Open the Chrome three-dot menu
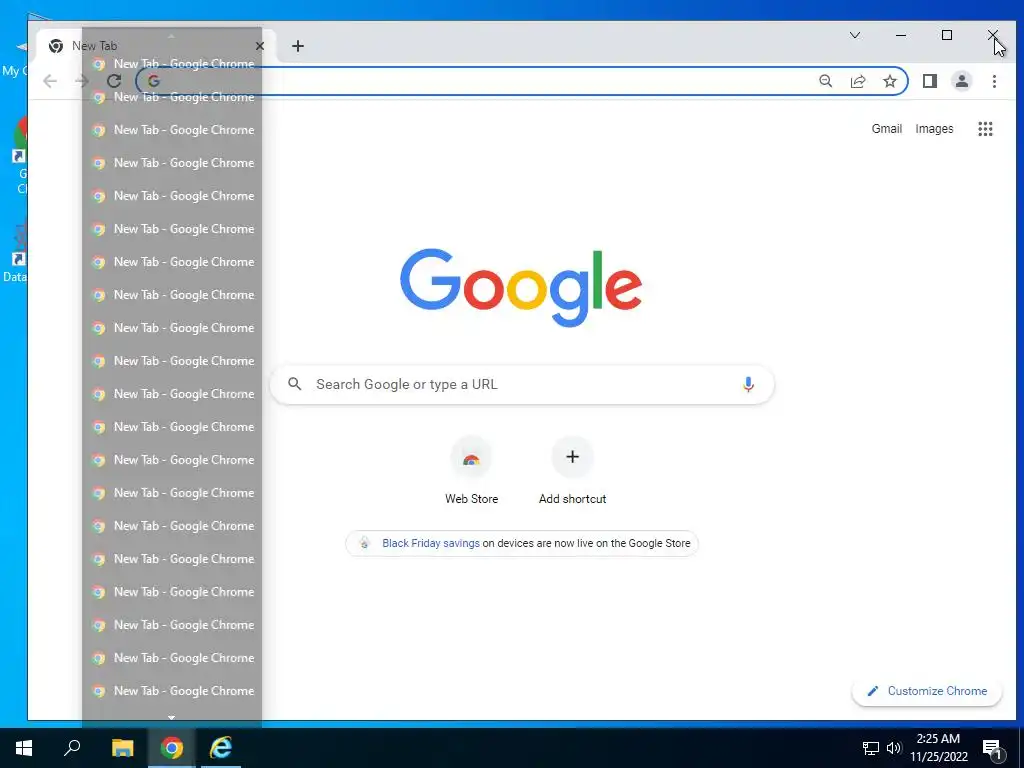The image size is (1024, 768). pyautogui.click(x=994, y=81)
